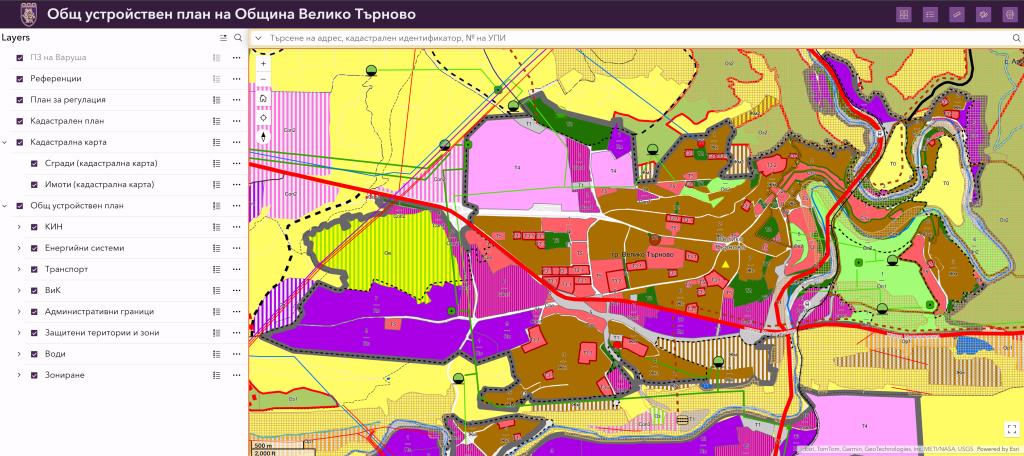Show legend for Имоти (кадастрална карта)
This screenshot has width=1024, height=456.
click(x=217, y=184)
